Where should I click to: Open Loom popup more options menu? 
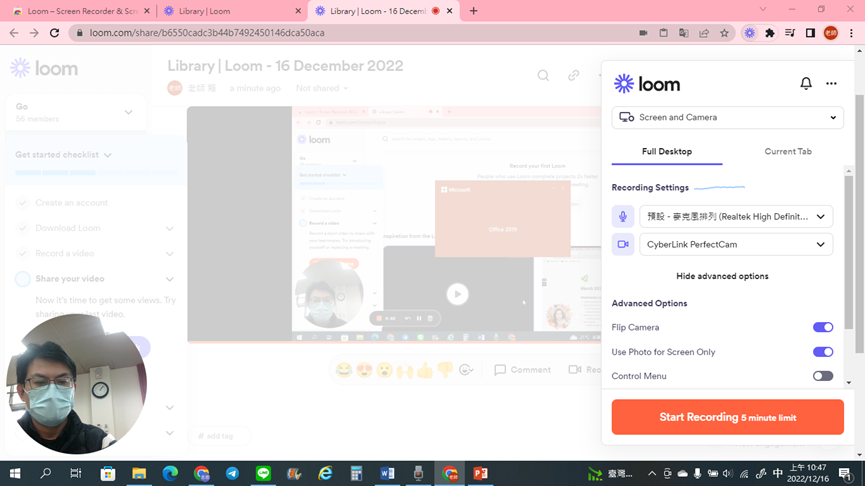[x=831, y=84]
